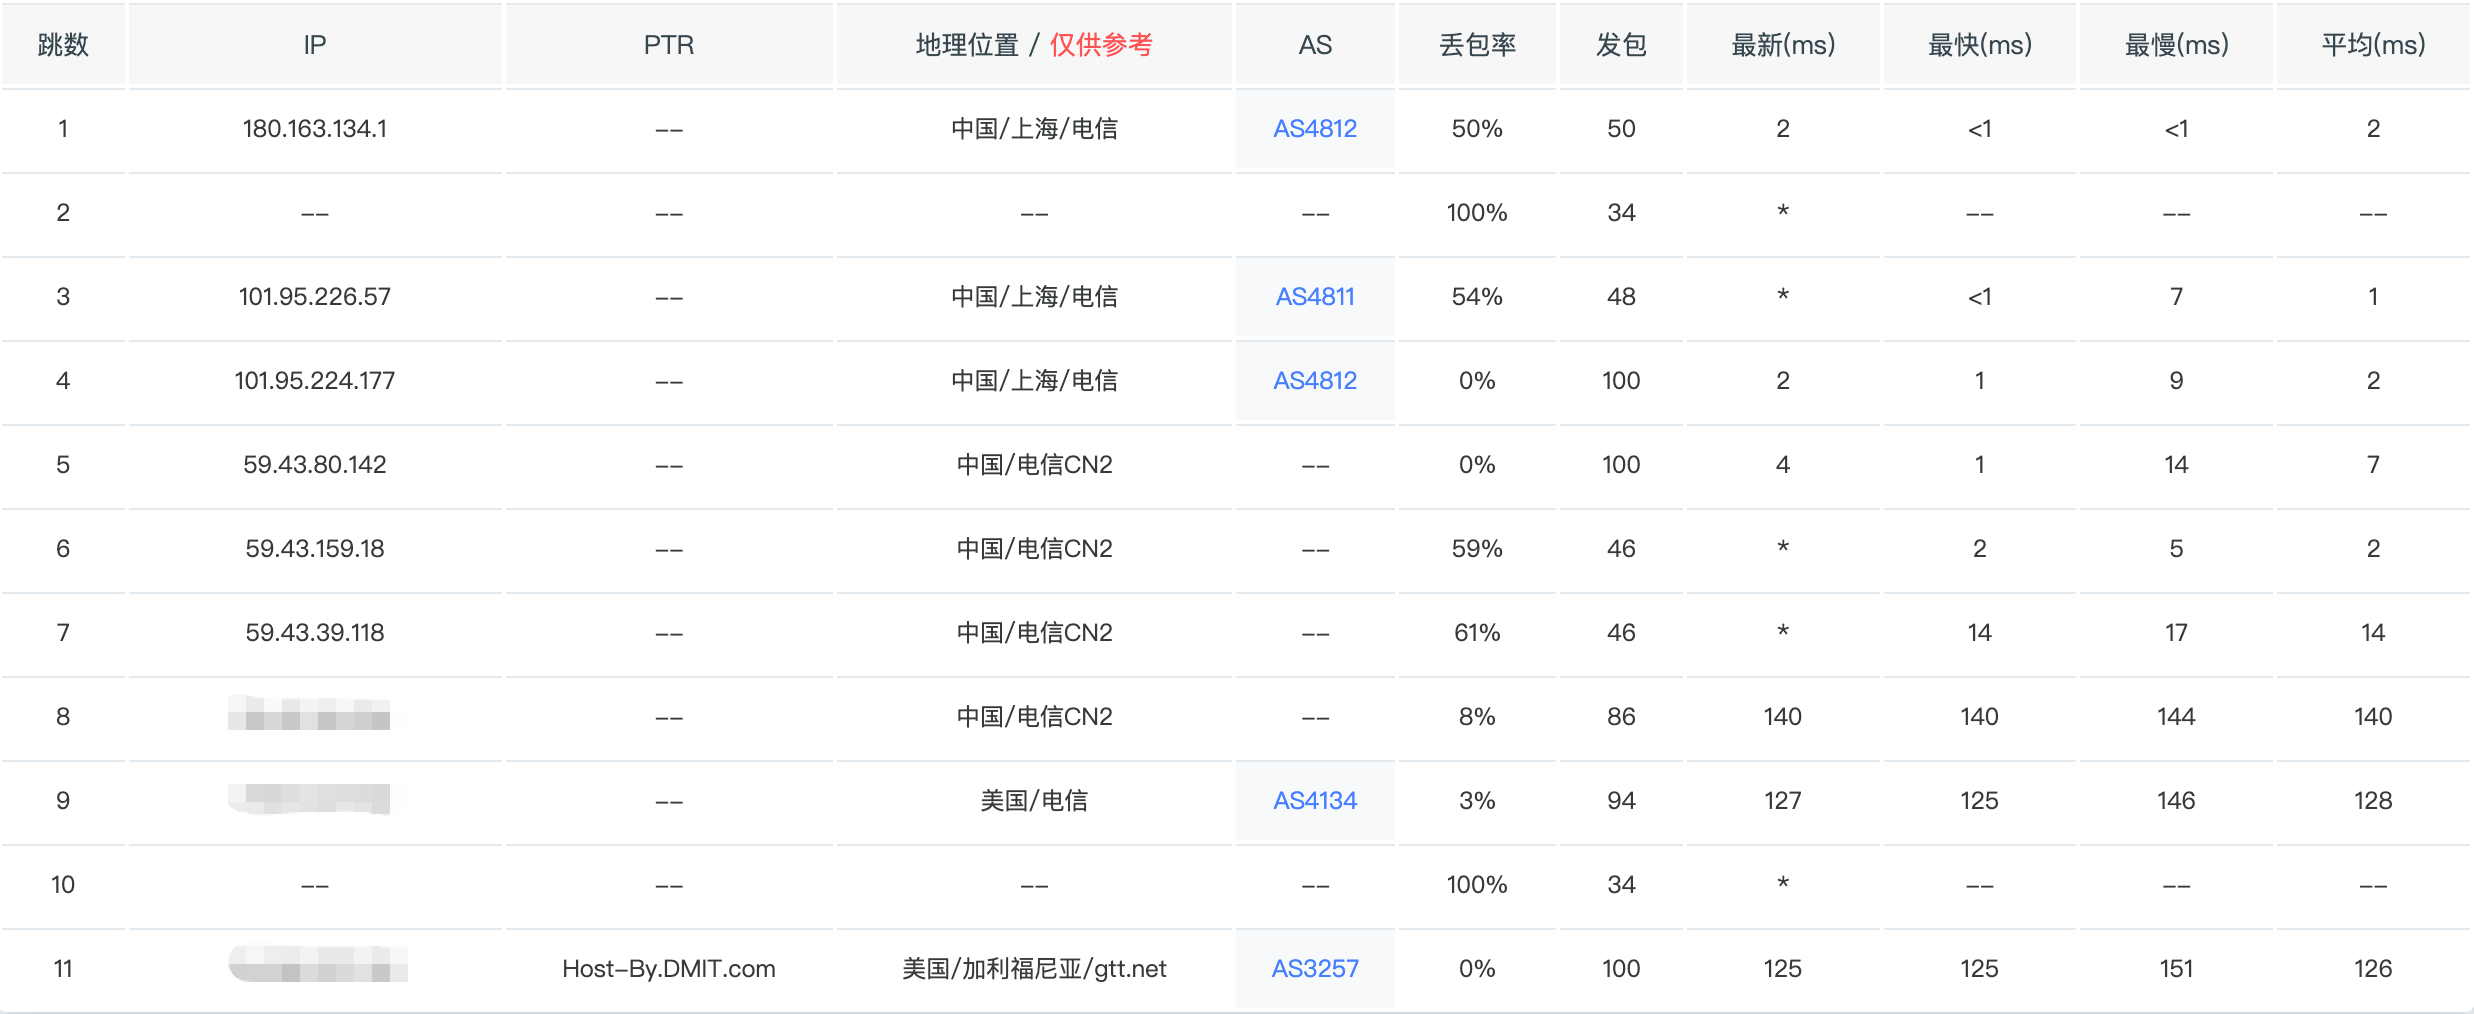Click the IP address 180.163.134.1
Image resolution: width=2474 pixels, height=1014 pixels.
314,129
